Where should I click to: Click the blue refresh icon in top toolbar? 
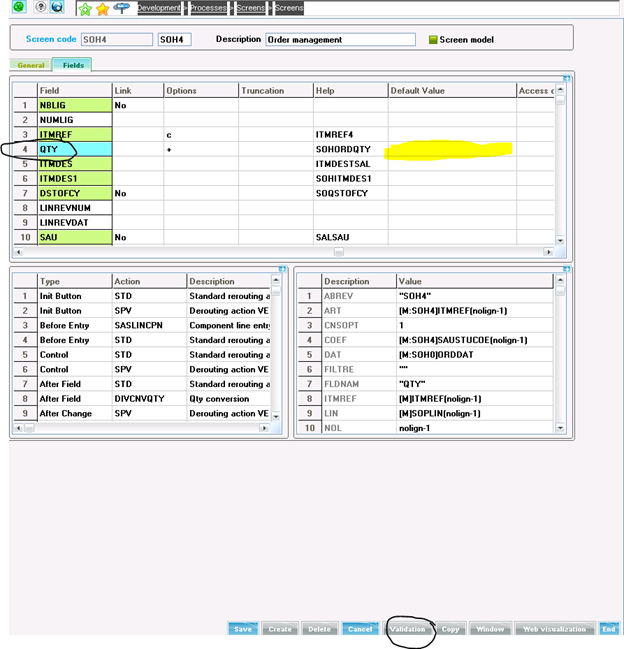[x=57, y=8]
